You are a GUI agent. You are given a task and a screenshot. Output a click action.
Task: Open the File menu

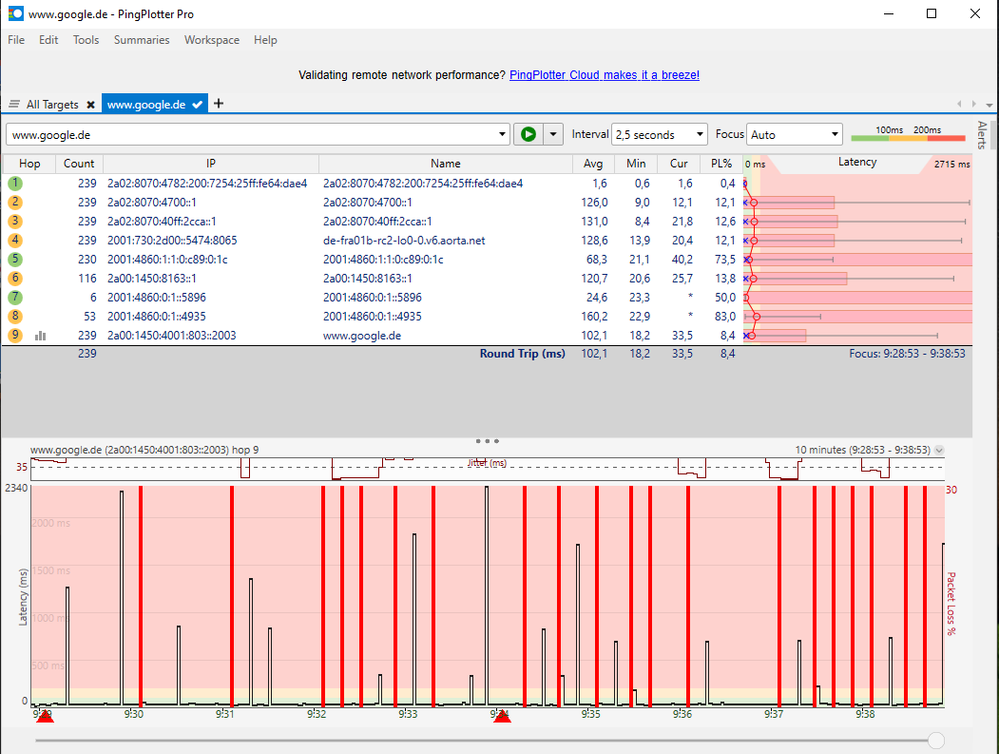pyautogui.click(x=16, y=40)
